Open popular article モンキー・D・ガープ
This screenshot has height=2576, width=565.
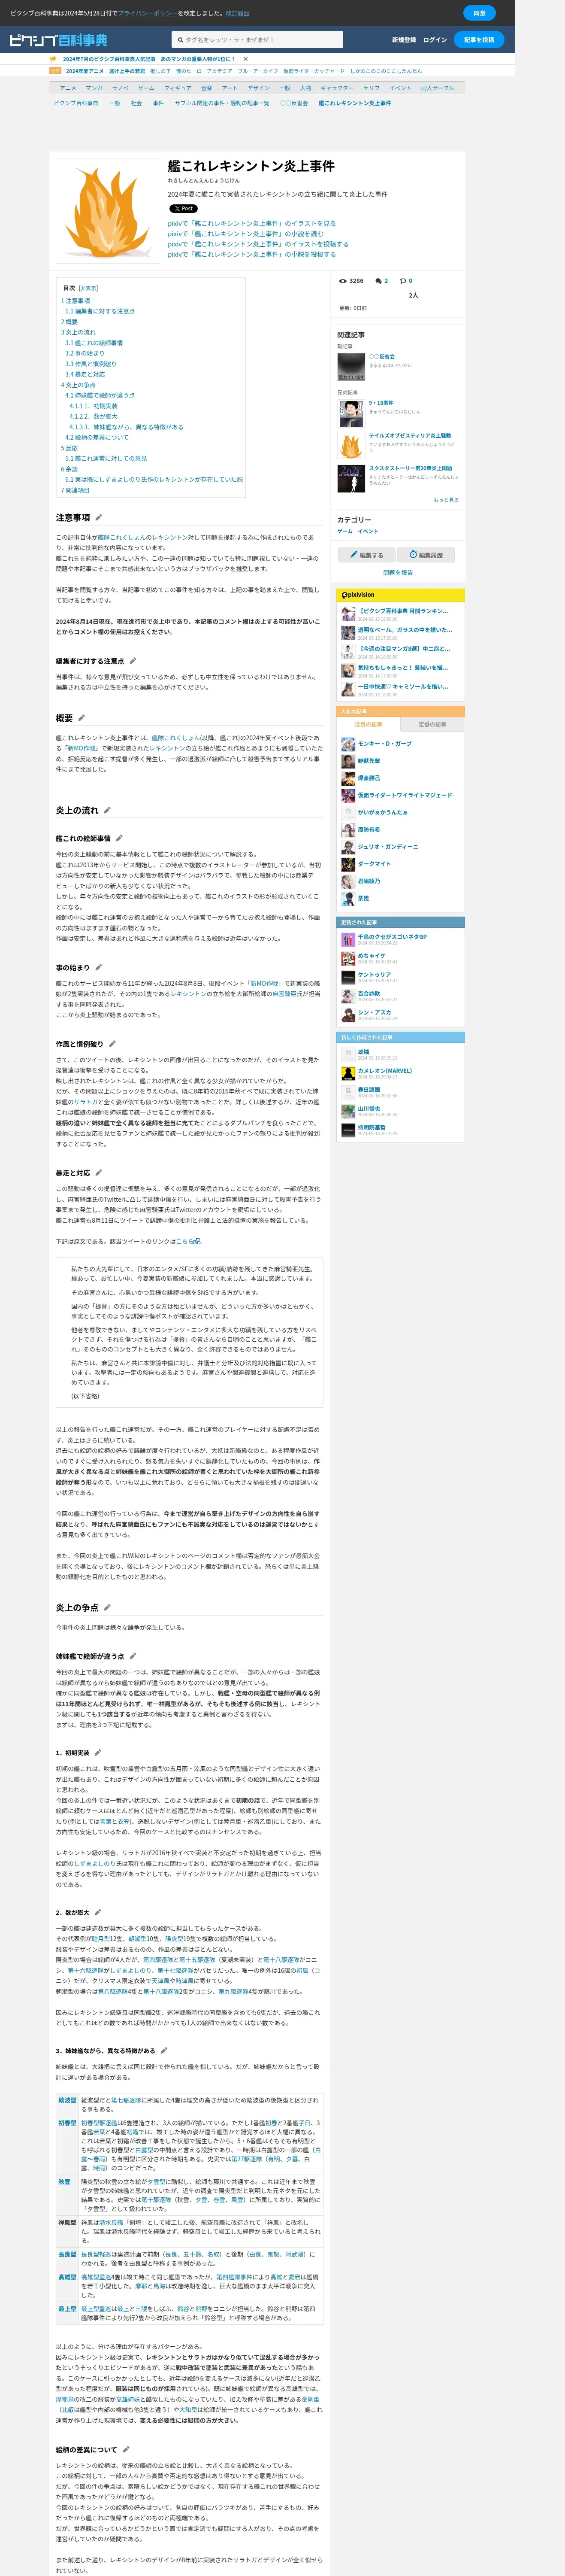tap(385, 744)
